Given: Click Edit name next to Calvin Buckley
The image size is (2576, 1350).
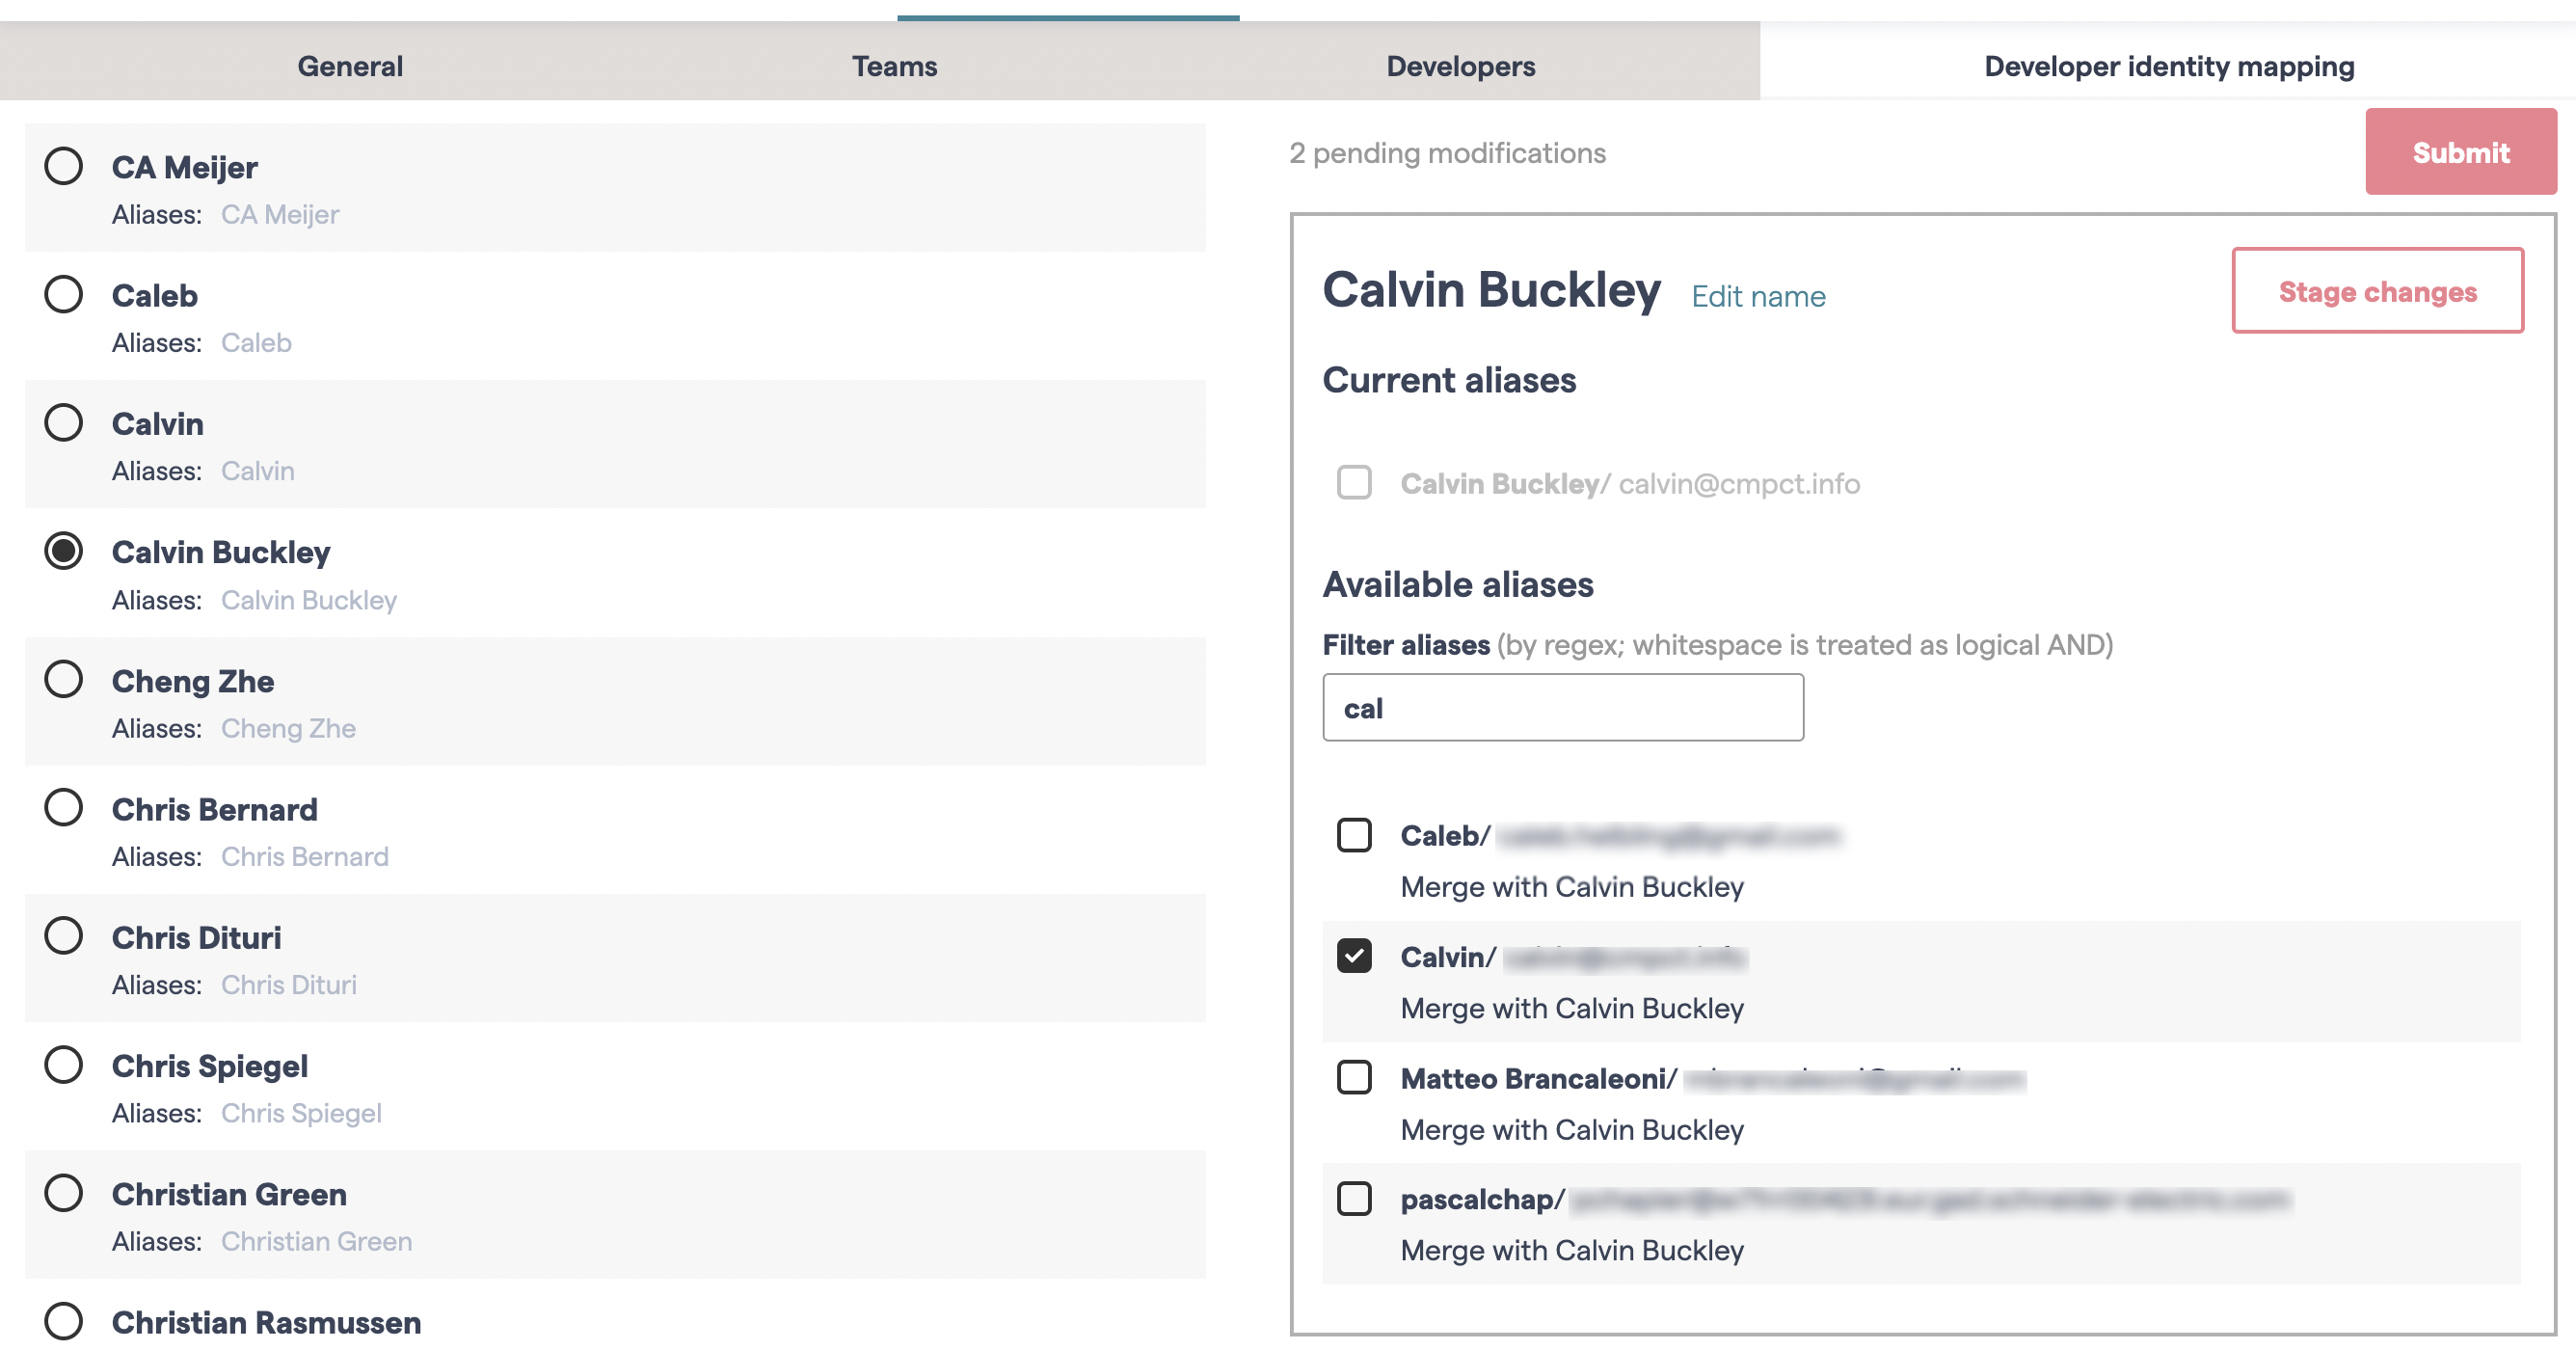Looking at the screenshot, I should click(x=1758, y=296).
